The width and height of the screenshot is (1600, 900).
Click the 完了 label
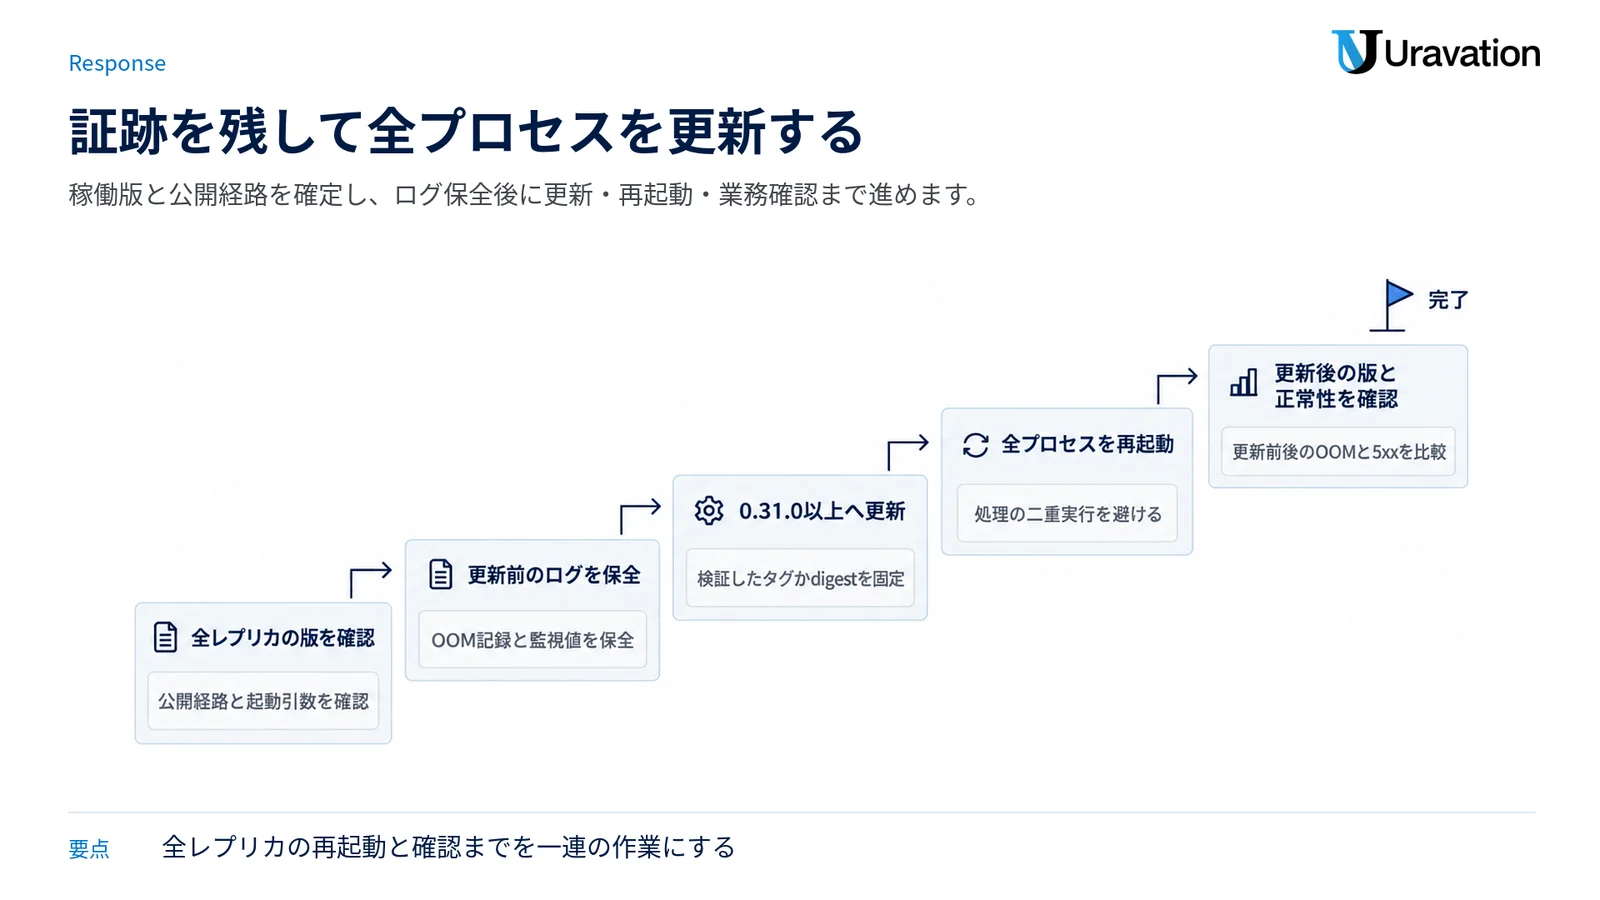(x=1448, y=300)
